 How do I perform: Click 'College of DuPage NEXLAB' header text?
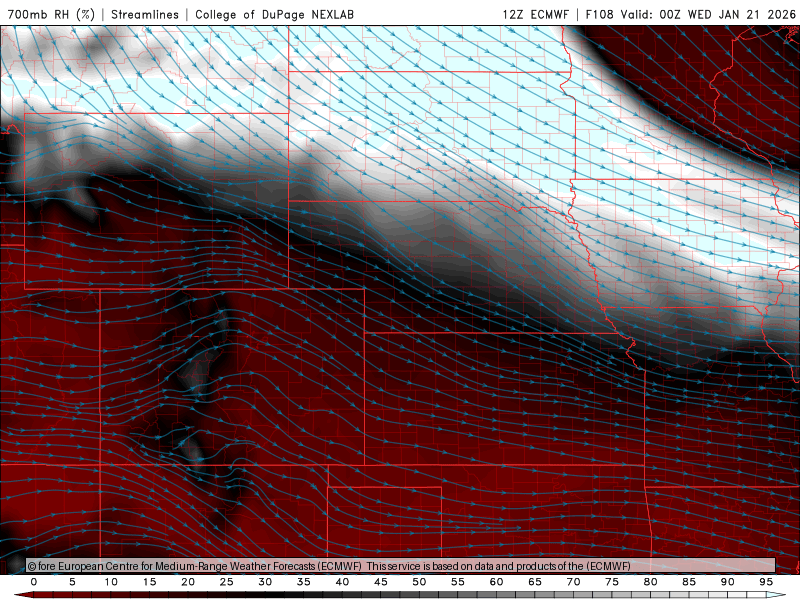274,14
